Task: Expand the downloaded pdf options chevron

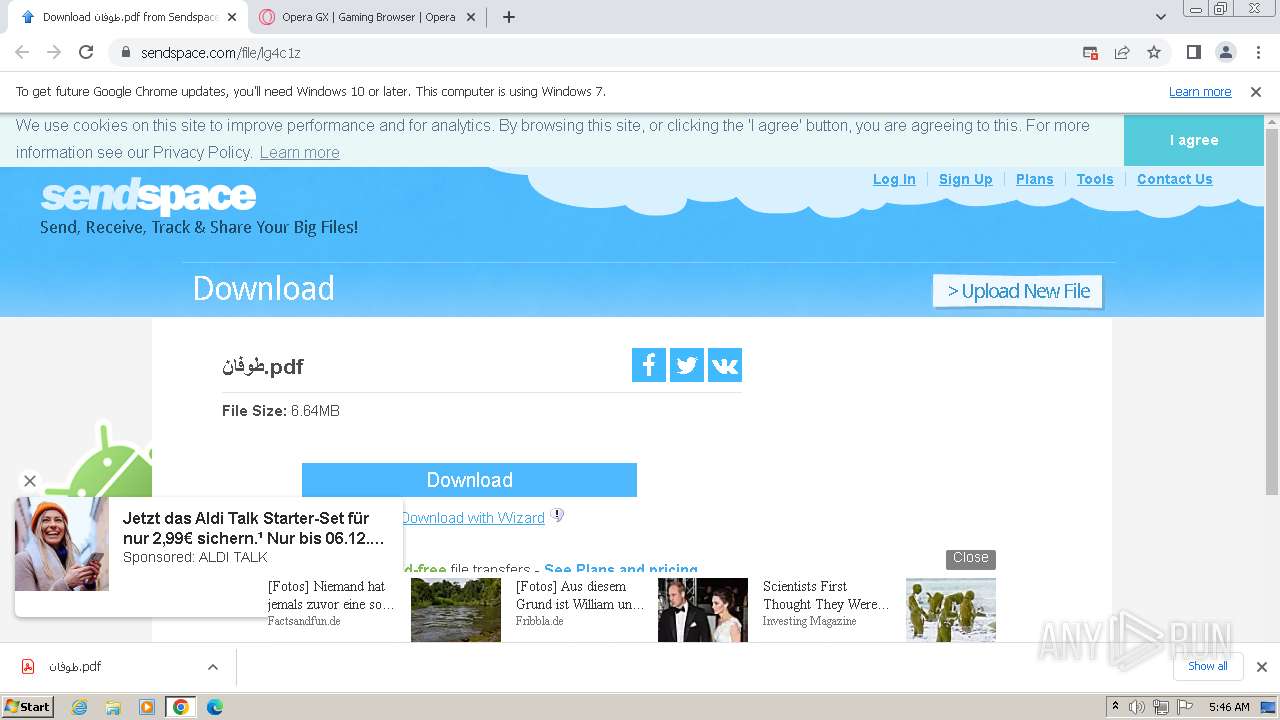Action: 213,667
